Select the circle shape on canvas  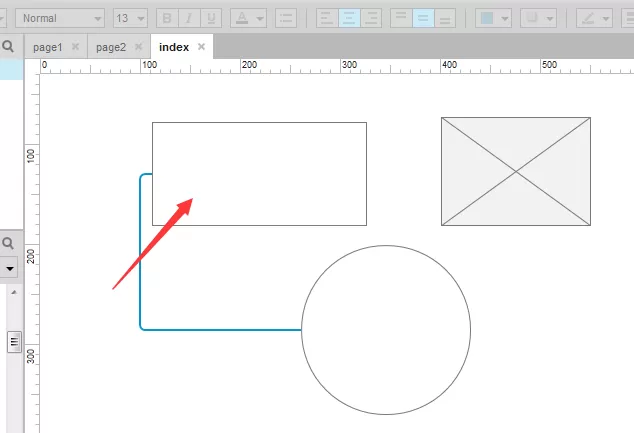tap(386, 330)
